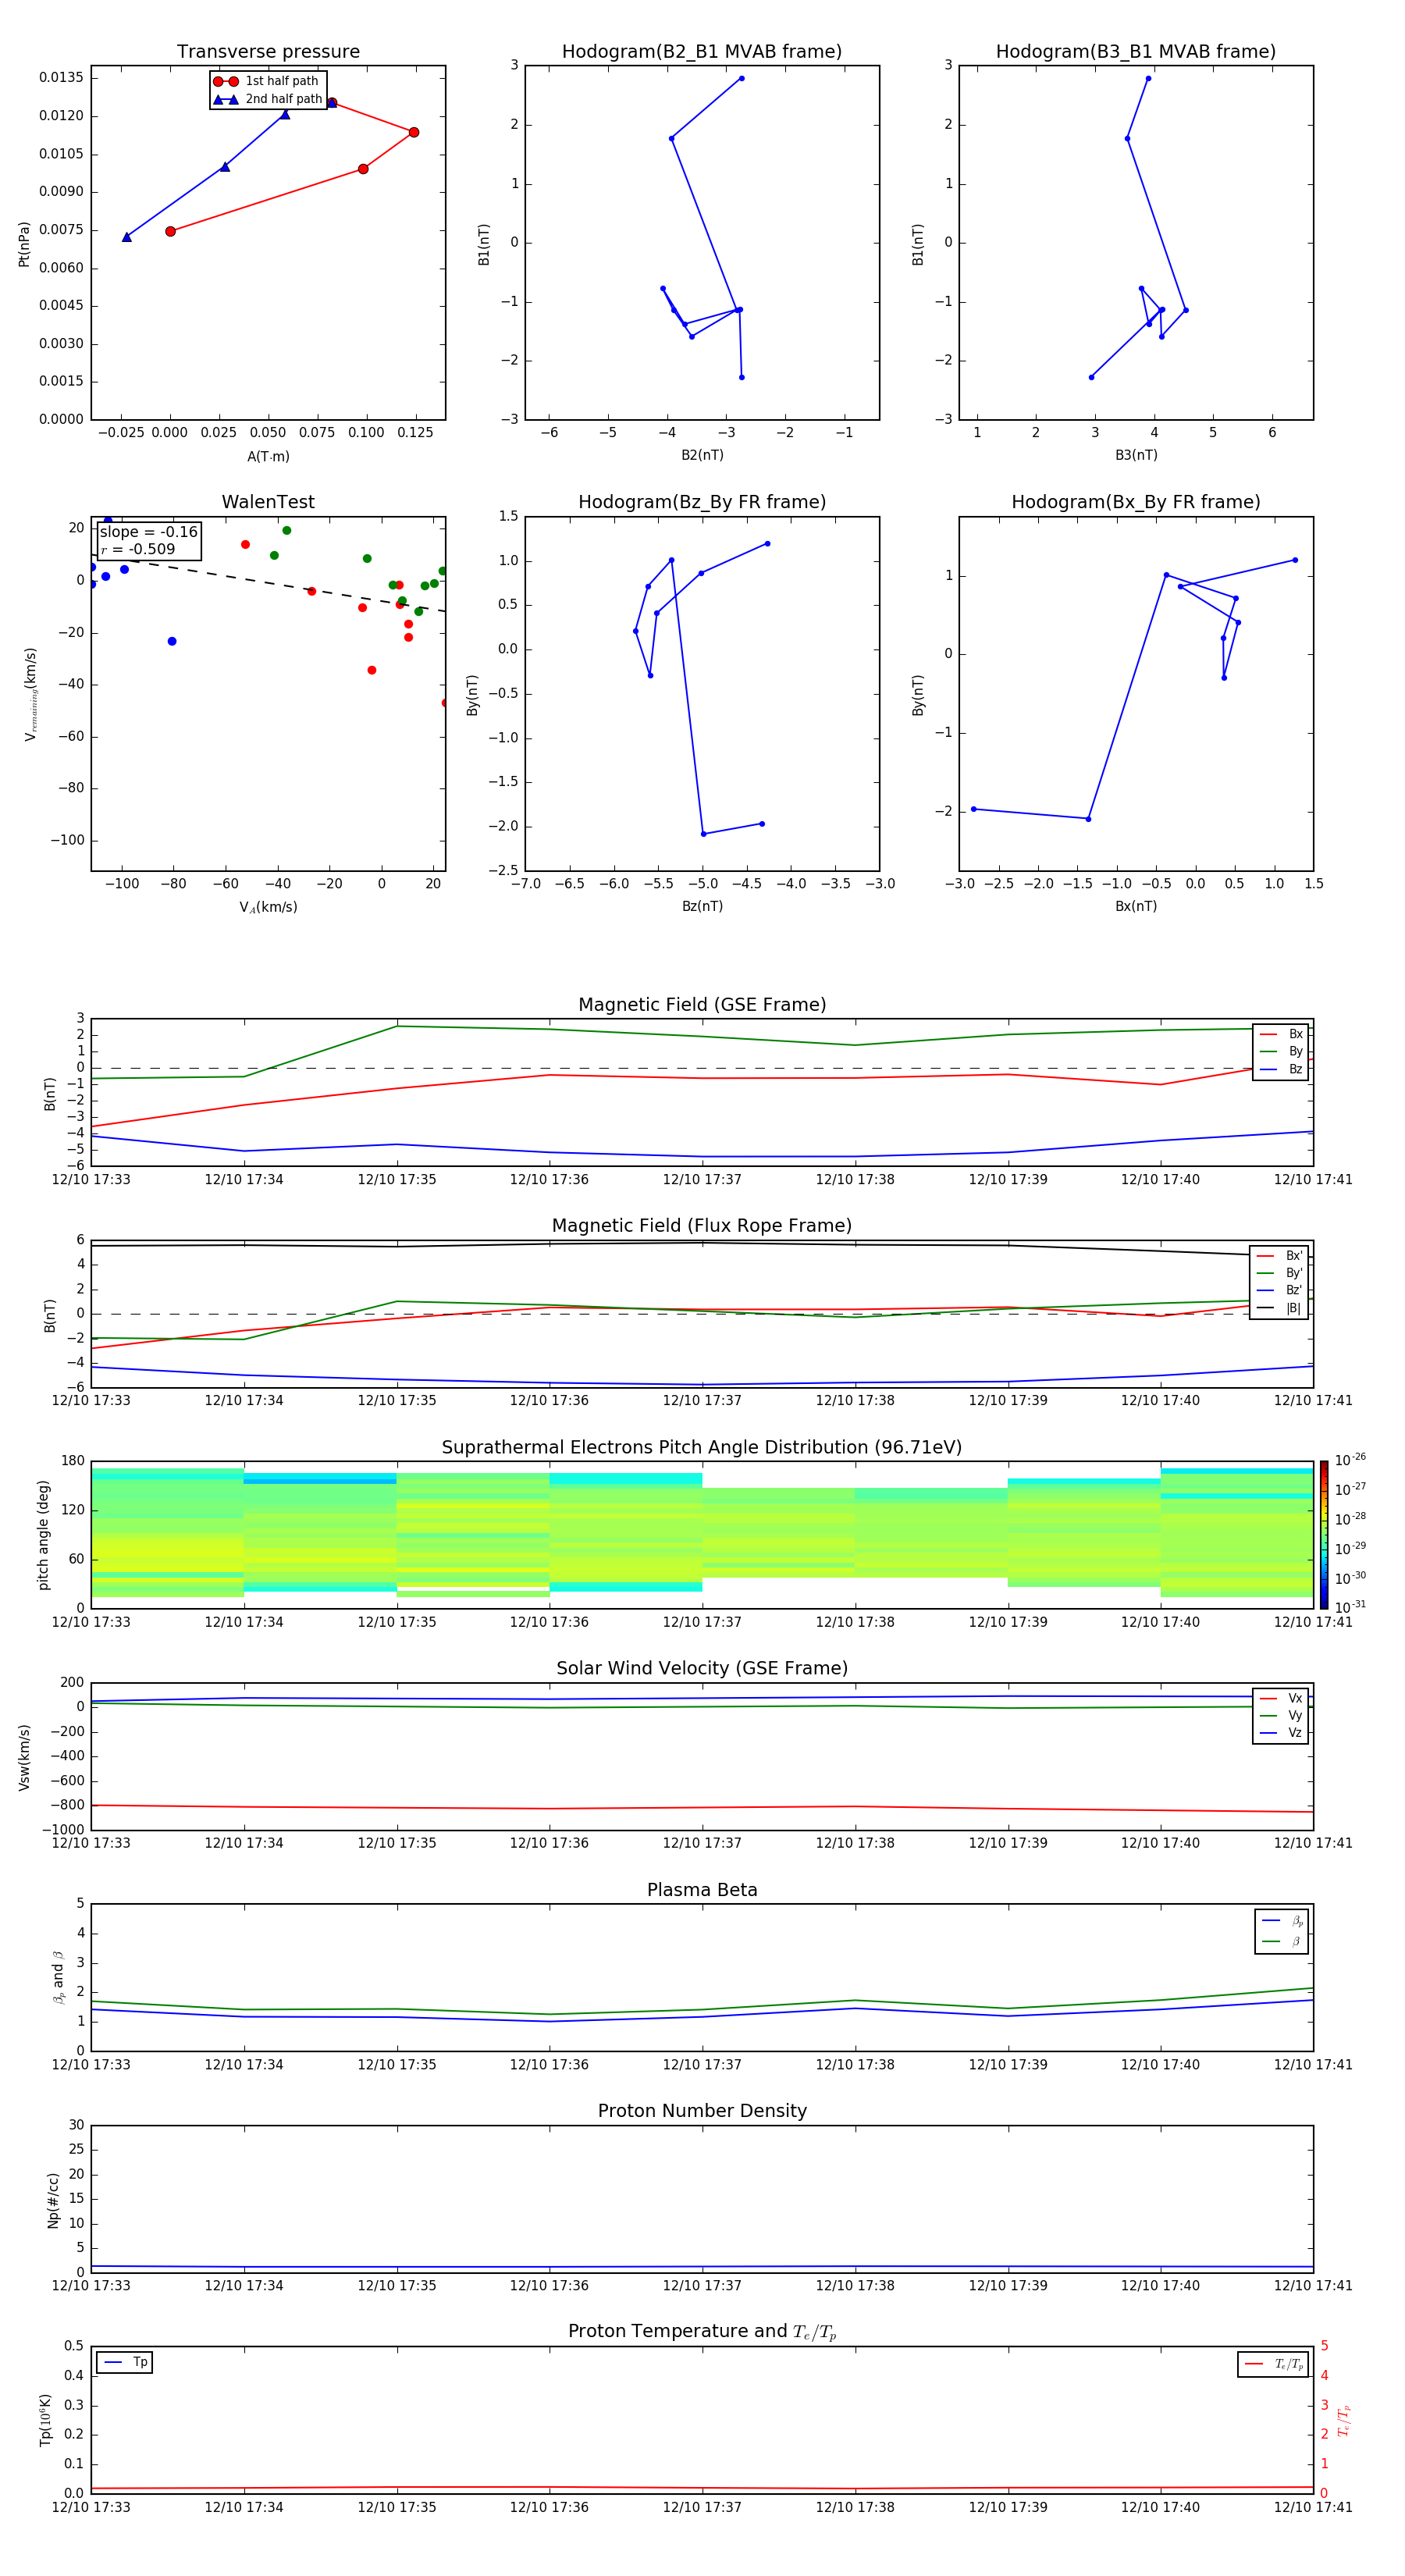This screenshot has height=2576, width=1405.
Task: Click 'Proton Temperature and Te/Tp' title
Action: [702, 2331]
